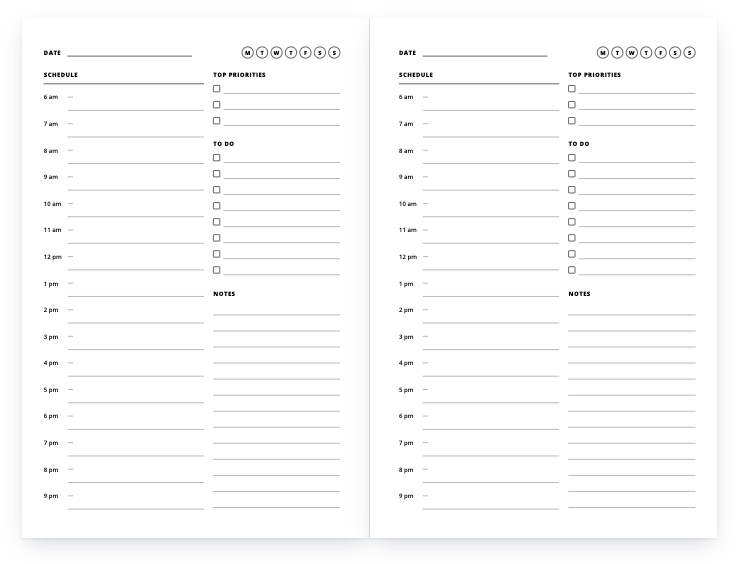The height and width of the screenshot is (564, 739).
Task: Mark the Tuesday circle on the right page
Action: tap(617, 53)
